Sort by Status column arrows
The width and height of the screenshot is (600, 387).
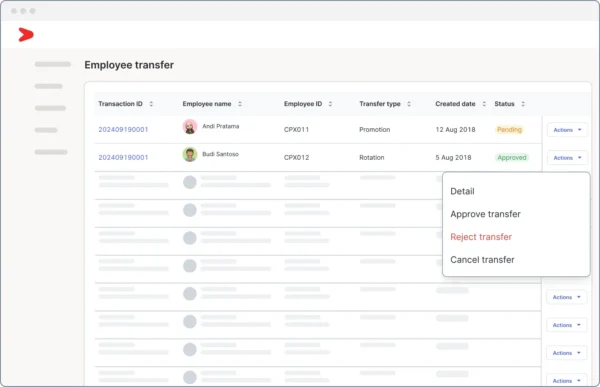[523, 104]
